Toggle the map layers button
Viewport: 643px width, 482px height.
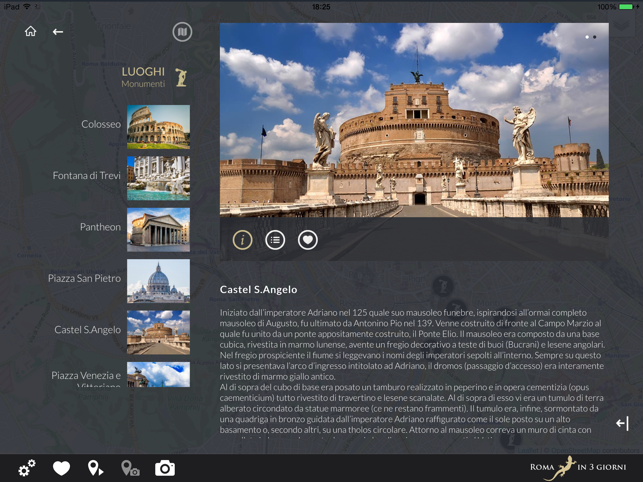click(622, 25)
